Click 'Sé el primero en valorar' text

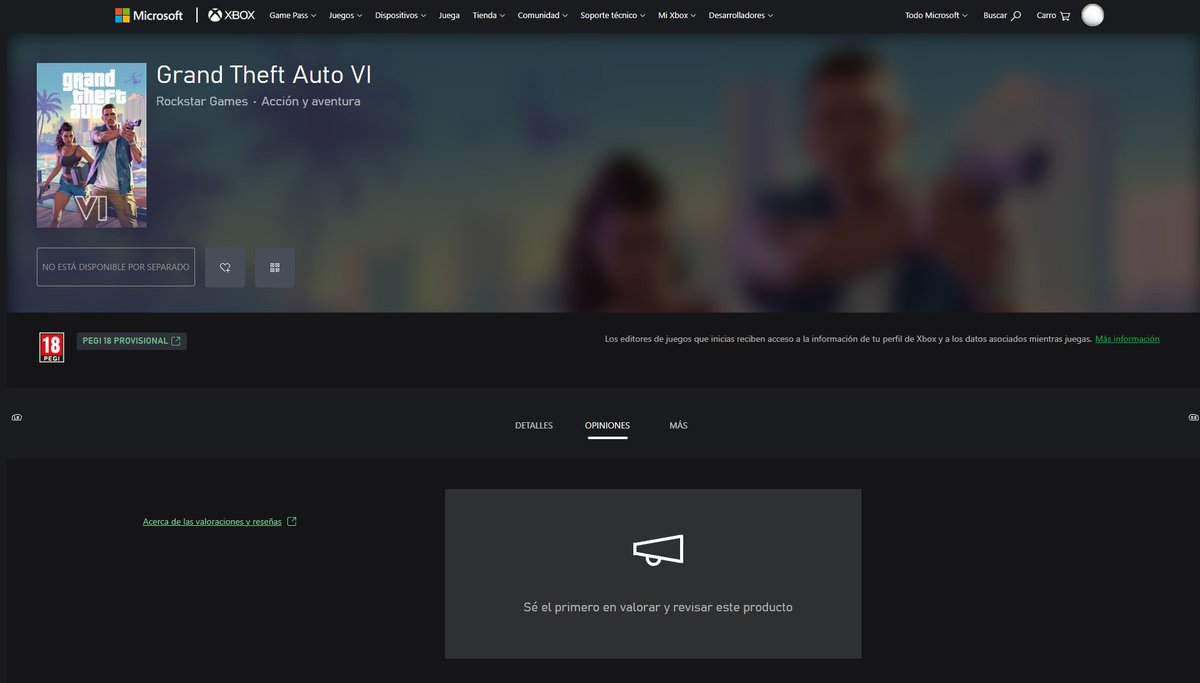[658, 607]
